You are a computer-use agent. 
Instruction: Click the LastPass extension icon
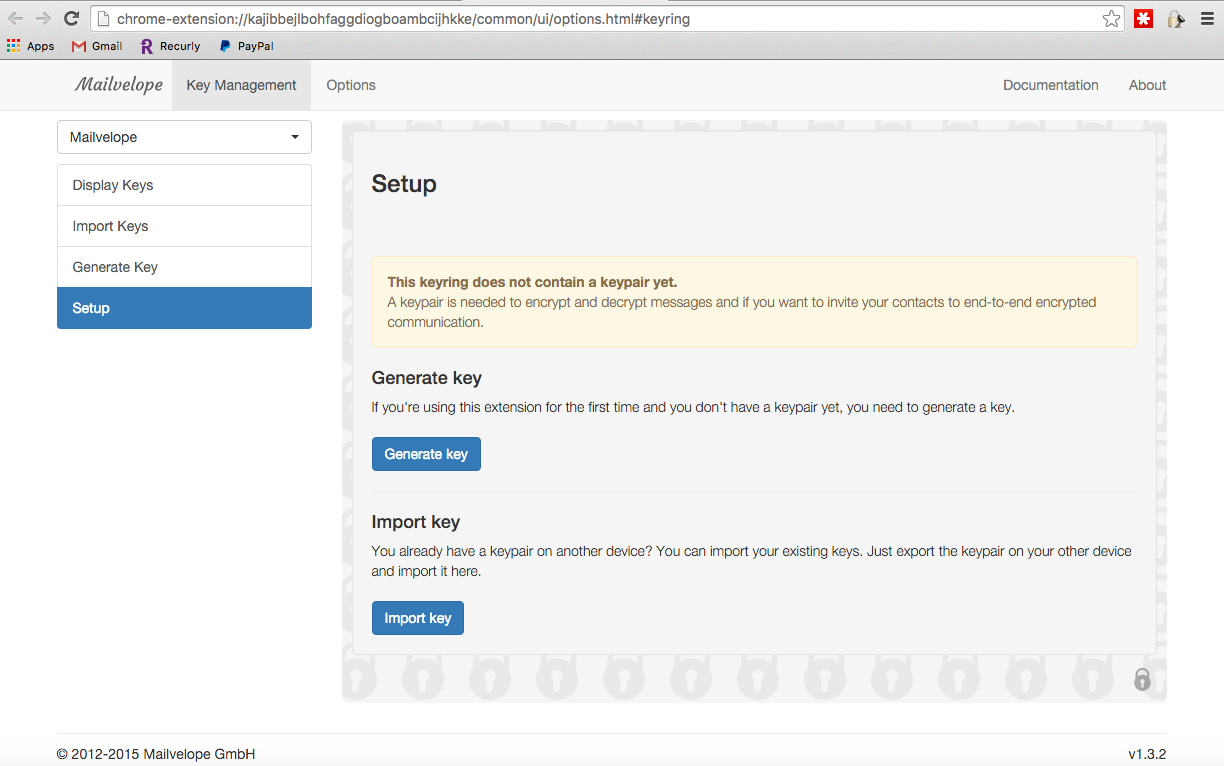coord(1143,18)
